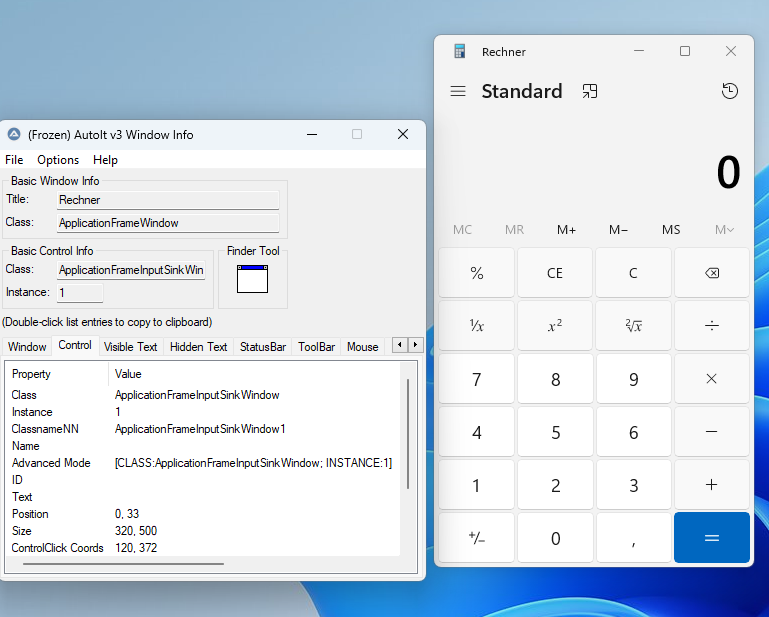The height and width of the screenshot is (617, 769).
Task: Open the StatusBar tab
Action: point(263,347)
